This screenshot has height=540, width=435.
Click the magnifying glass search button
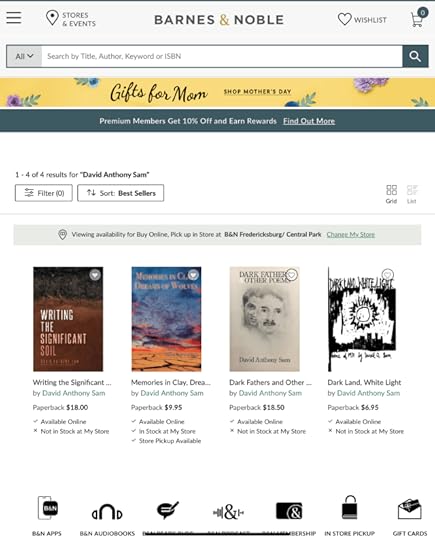(415, 56)
